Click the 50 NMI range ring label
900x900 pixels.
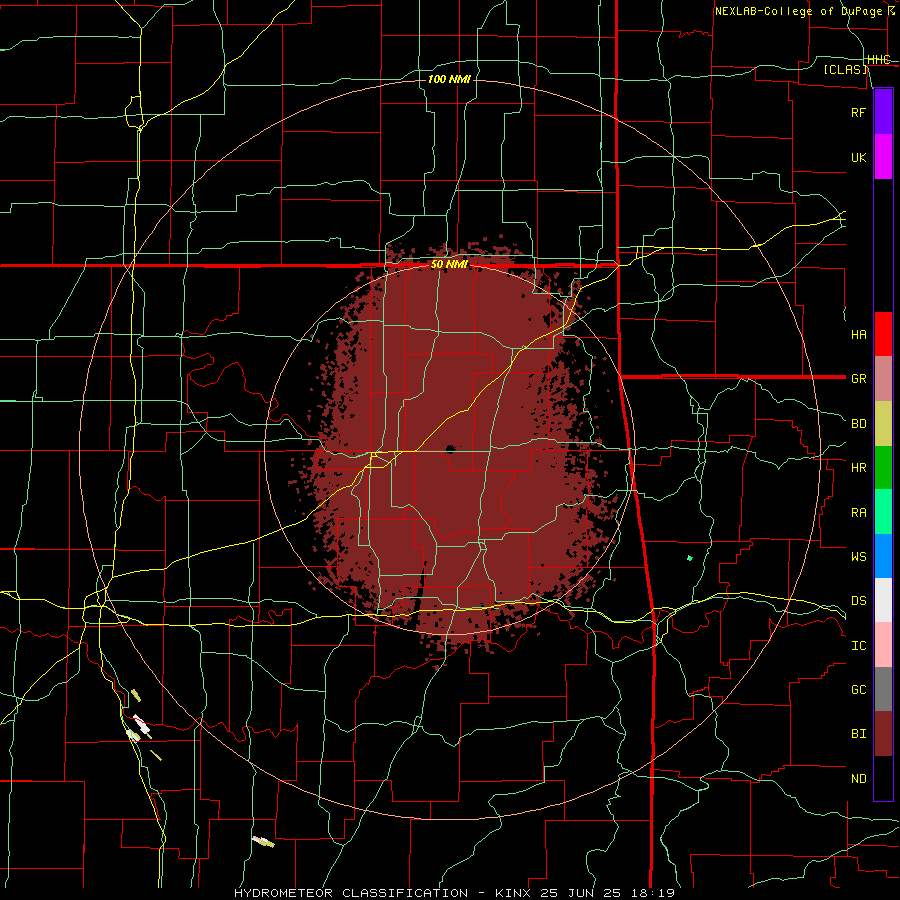pyautogui.click(x=449, y=265)
